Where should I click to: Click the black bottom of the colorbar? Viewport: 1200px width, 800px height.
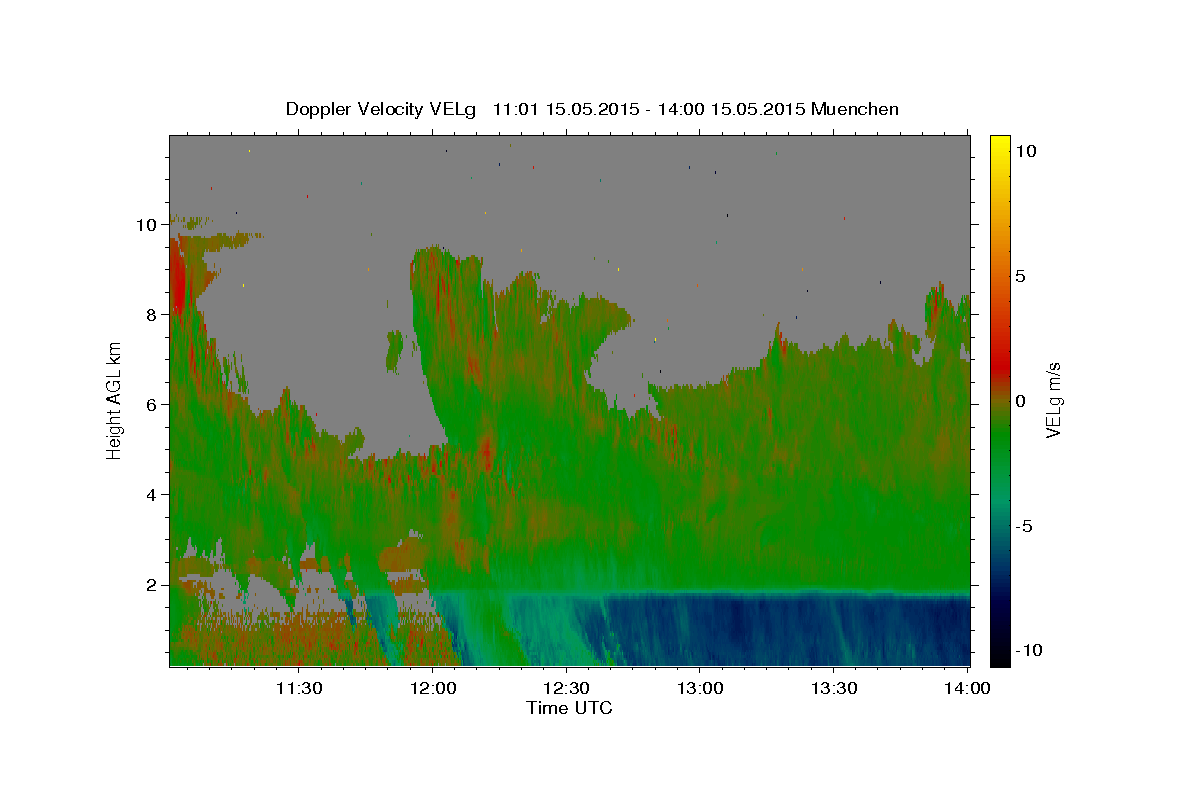[999, 658]
